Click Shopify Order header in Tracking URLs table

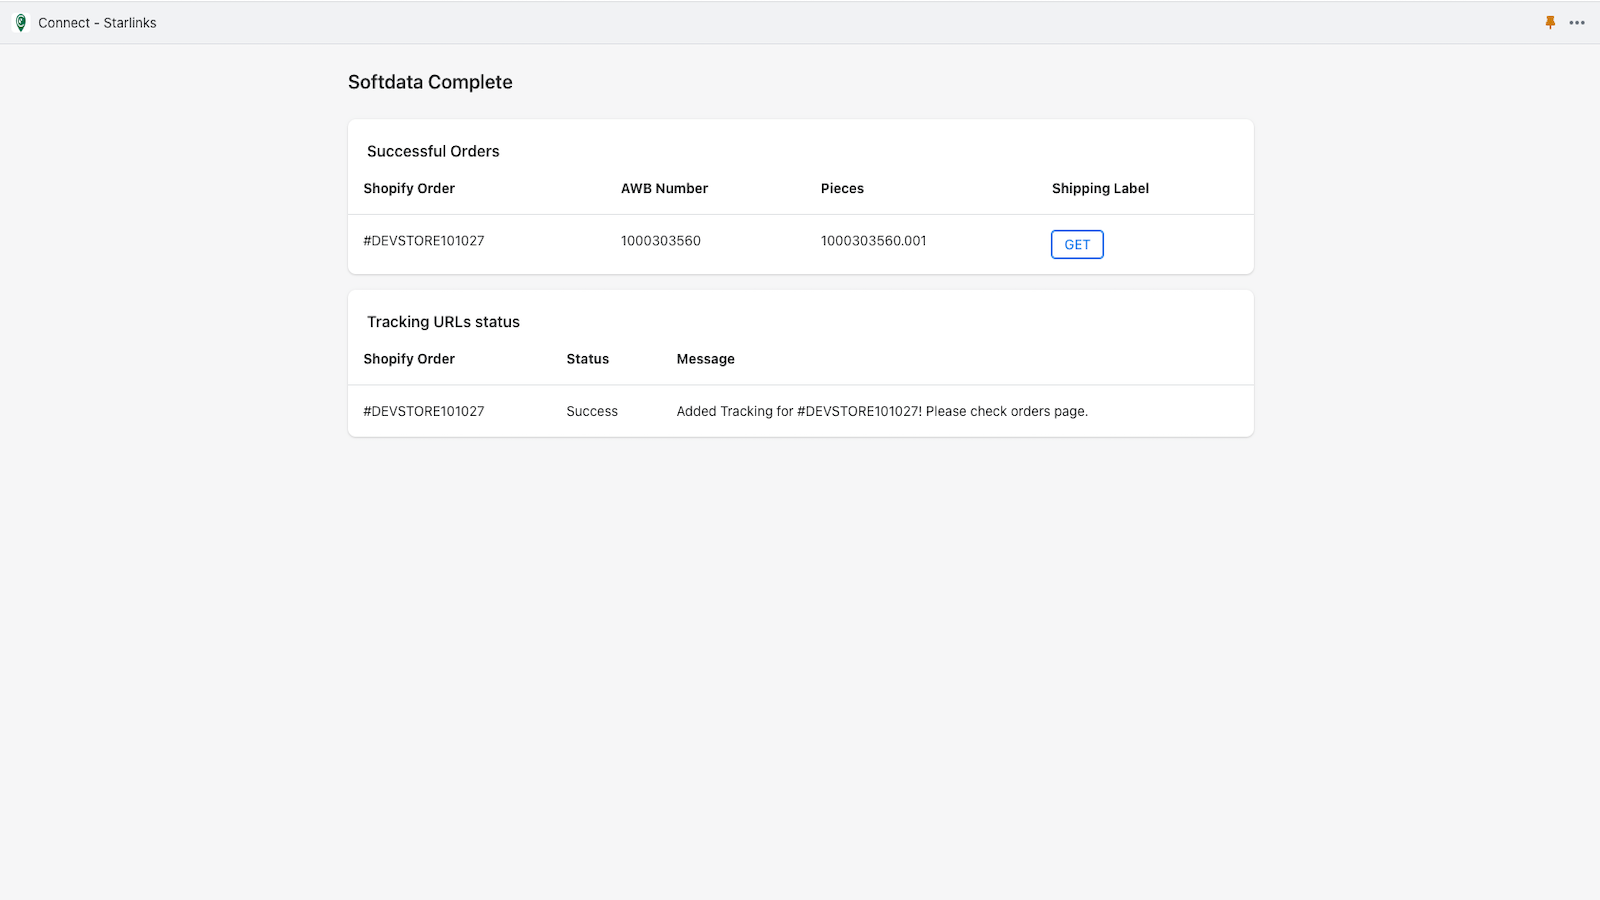coord(409,359)
